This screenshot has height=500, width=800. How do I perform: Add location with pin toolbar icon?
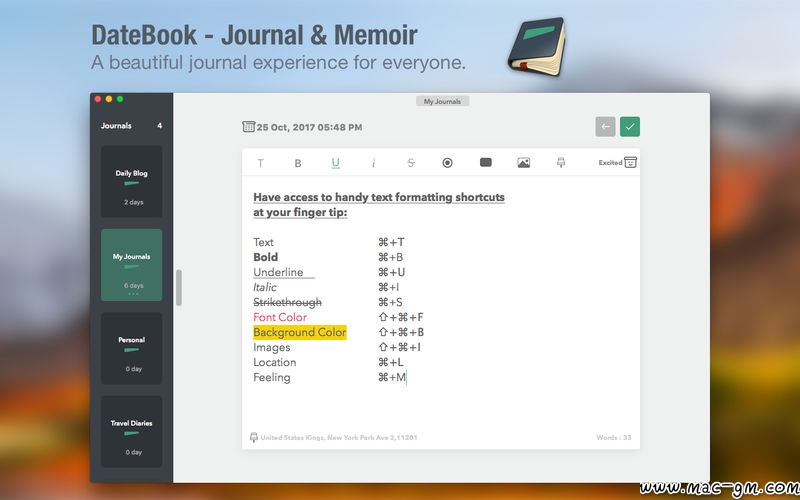click(561, 163)
